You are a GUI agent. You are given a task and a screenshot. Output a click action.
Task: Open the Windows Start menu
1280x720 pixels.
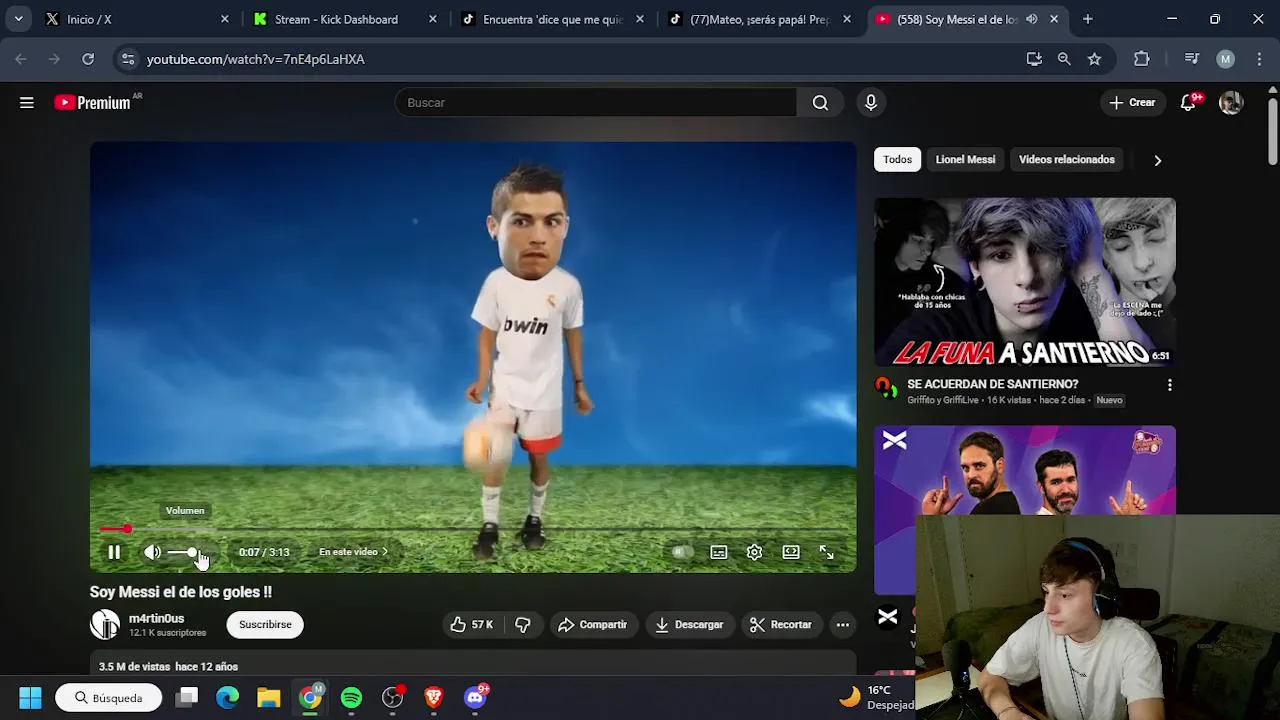tap(30, 698)
